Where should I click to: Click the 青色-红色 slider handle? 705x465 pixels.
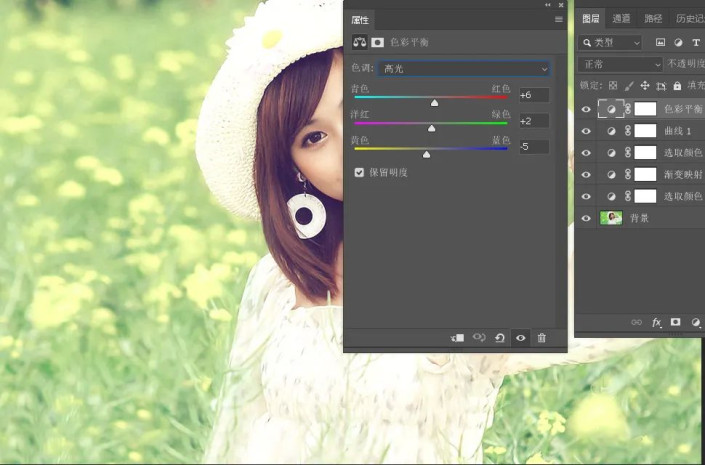[434, 102]
